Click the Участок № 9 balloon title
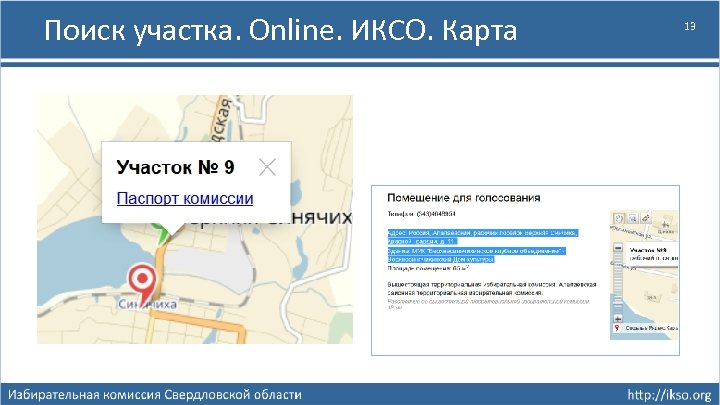Image resolution: width=720 pixels, height=405 pixels. tap(175, 168)
